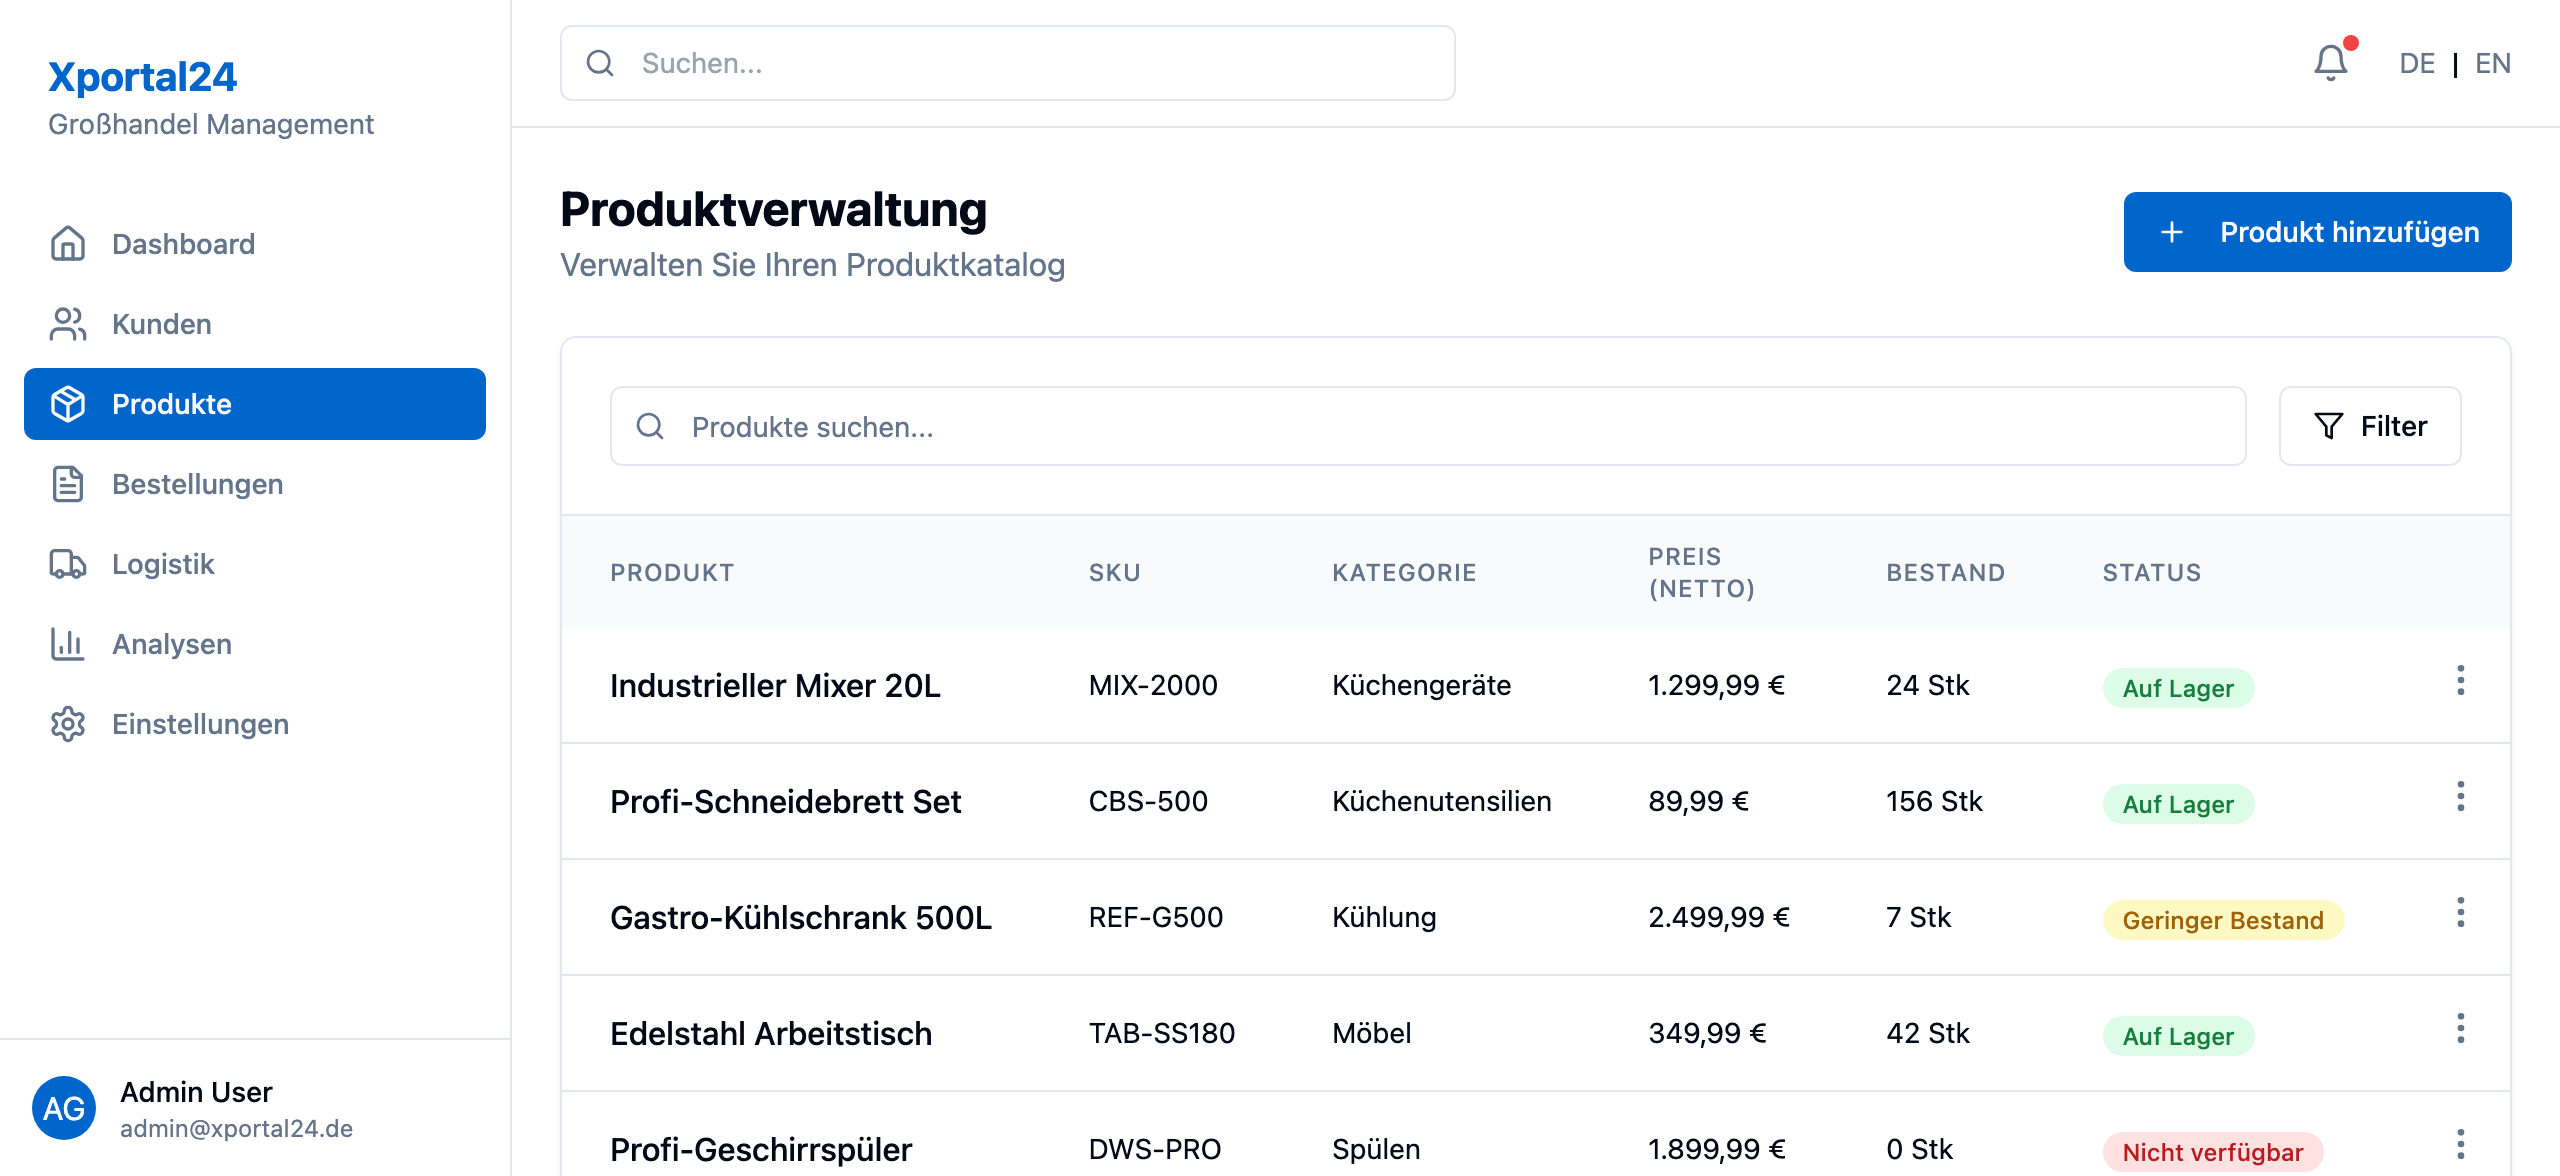
Task: Click product name Profi-Schneidebrett Set
Action: 785,802
